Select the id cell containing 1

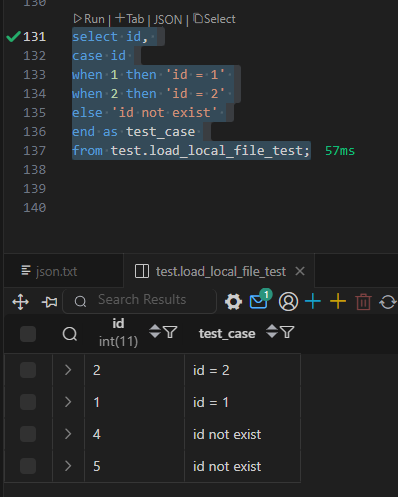134,402
